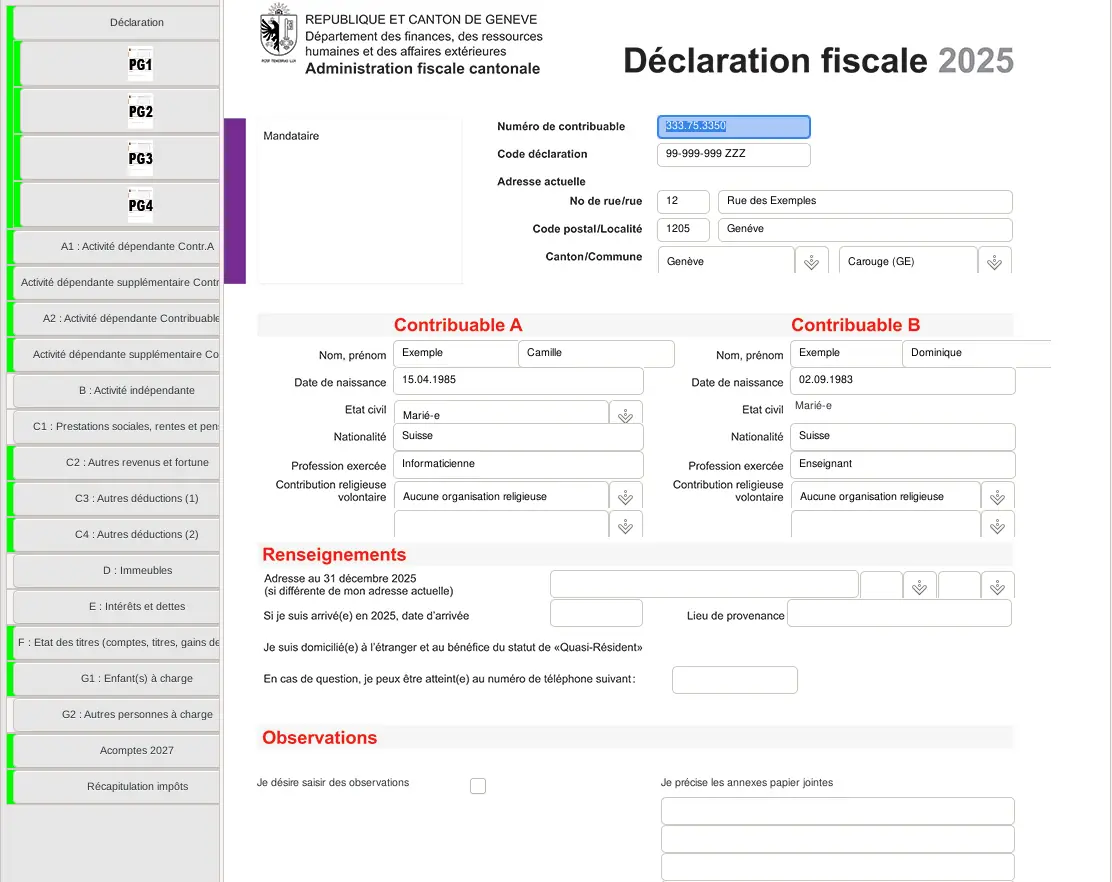Expand Etat civil dropdown for Contribuable A

625,413
